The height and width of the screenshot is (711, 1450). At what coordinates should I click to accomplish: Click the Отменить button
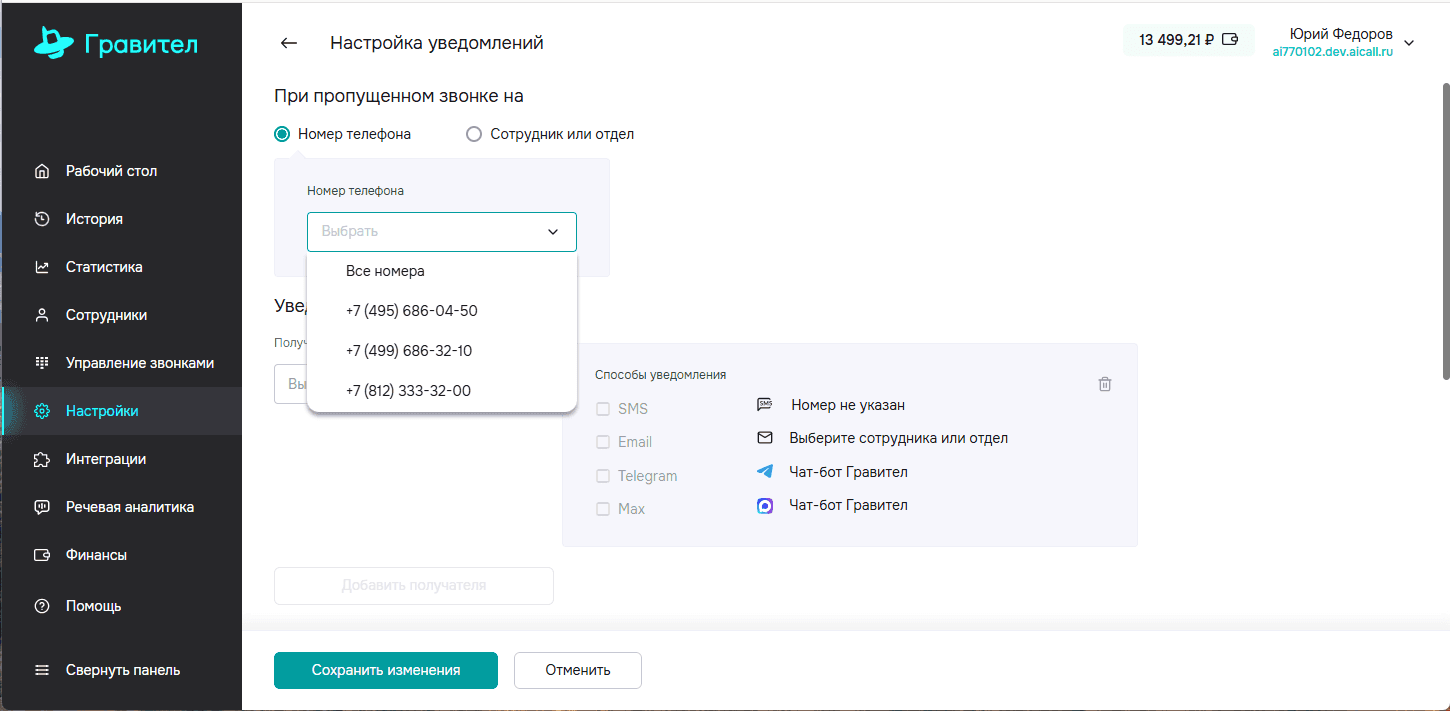(x=578, y=670)
